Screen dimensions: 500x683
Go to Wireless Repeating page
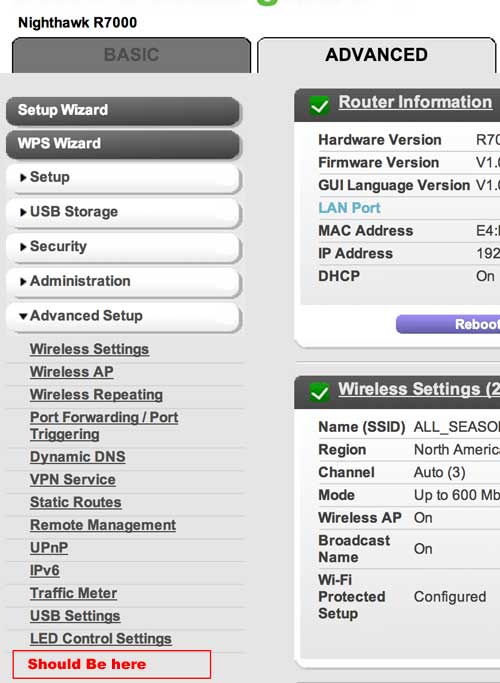pyautogui.click(x=96, y=395)
